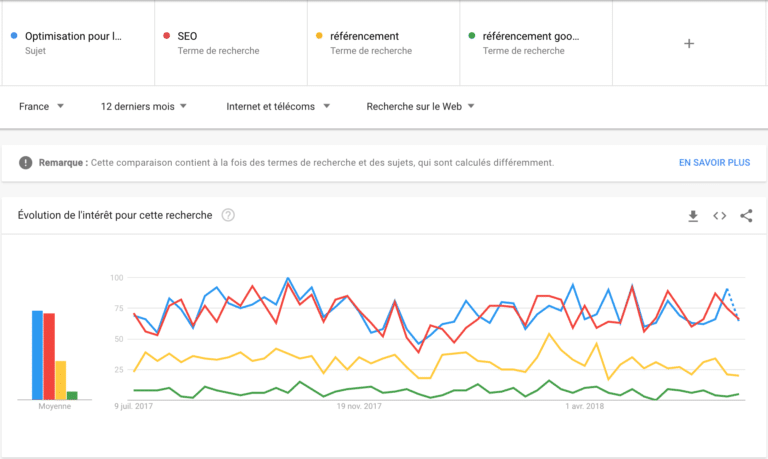Add a comparison term with plus
Screen dimensions: 768x459
click(x=688, y=43)
